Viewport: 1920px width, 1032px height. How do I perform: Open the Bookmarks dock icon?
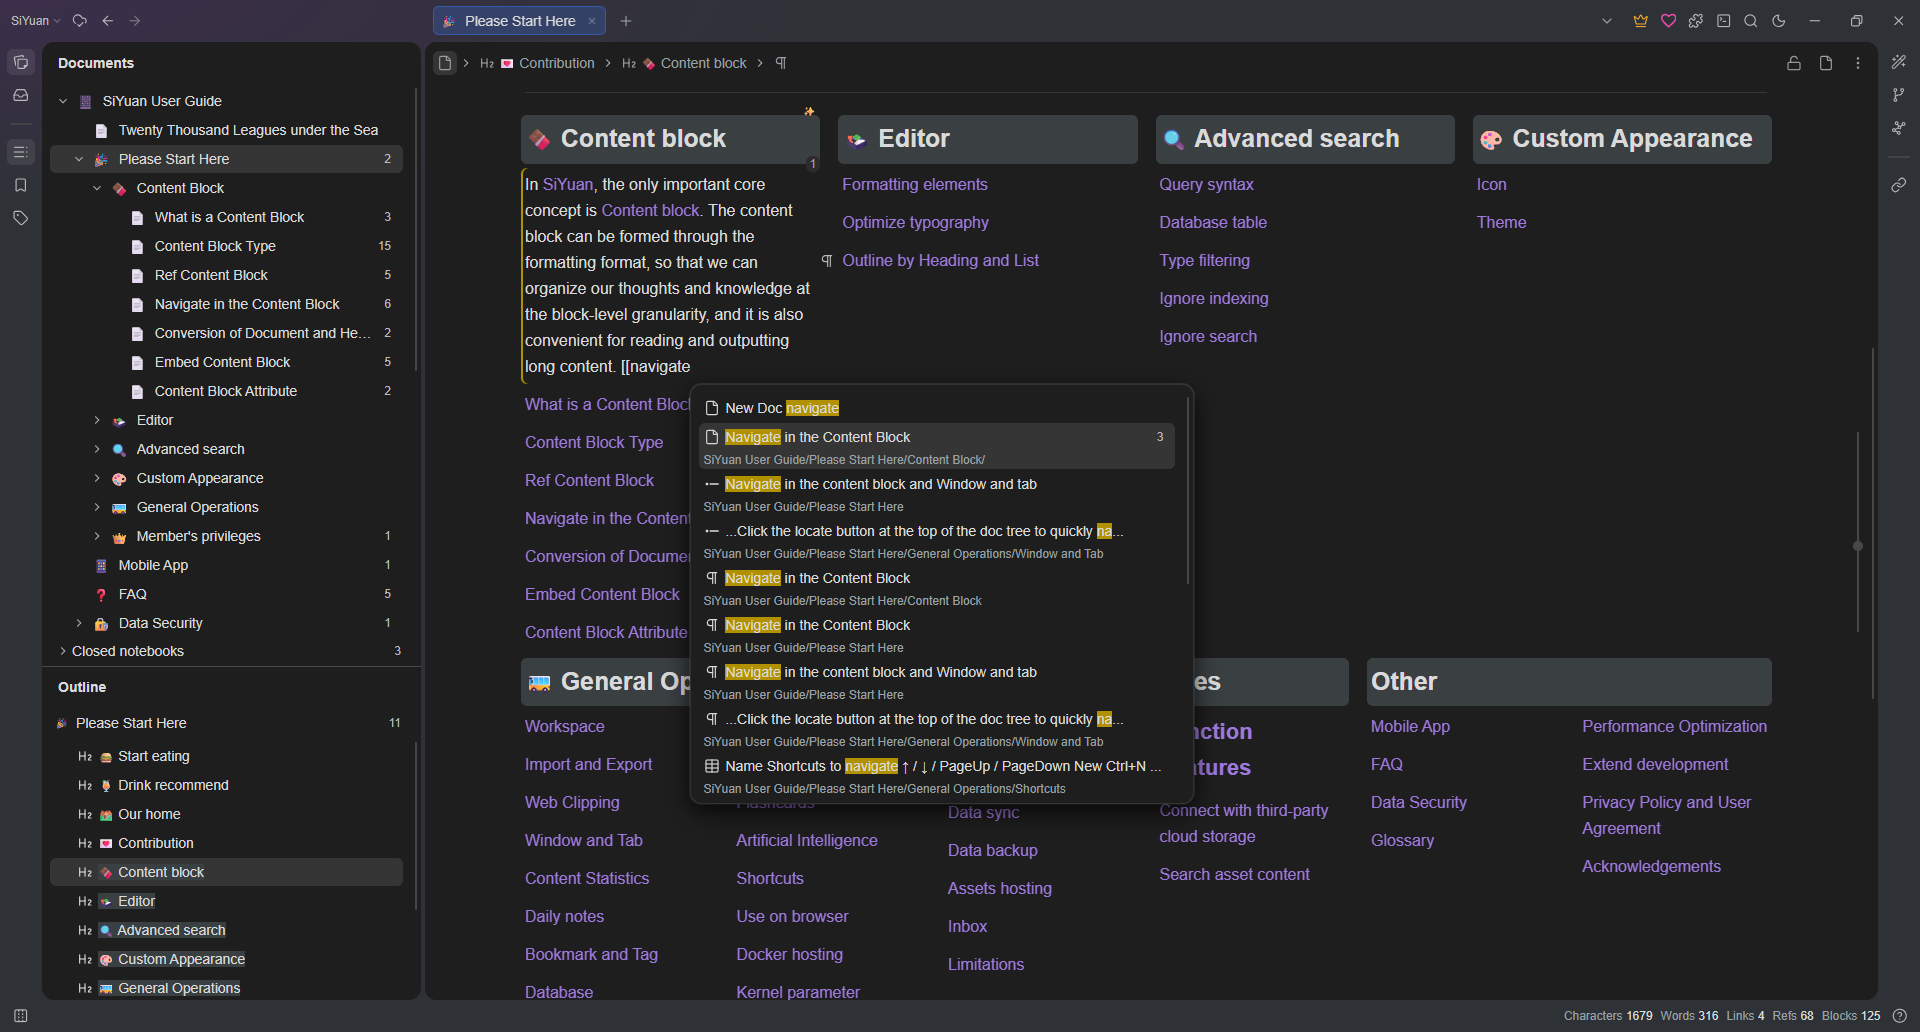tap(20, 185)
